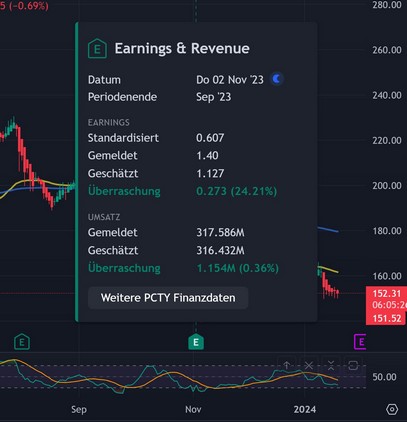Click the (-0.69%) change value
This screenshot has width=407, height=422.
[28, 6]
